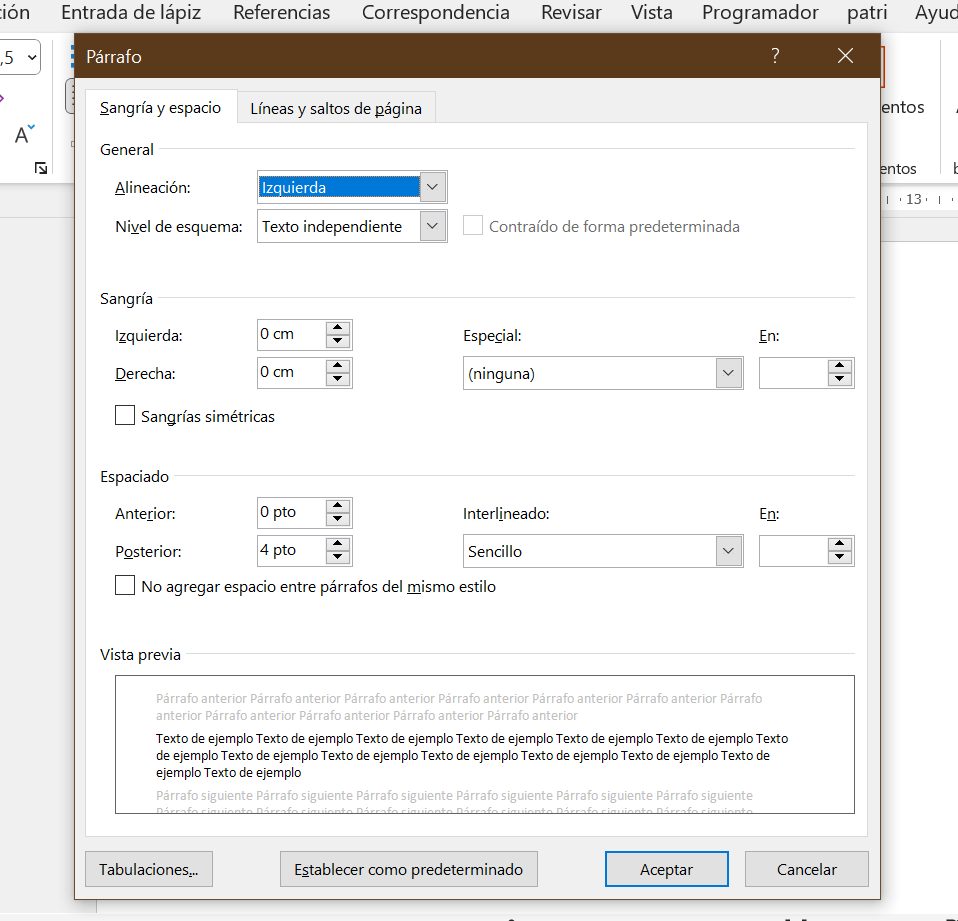Increase the Izquierda indent with up arrow
Image resolution: width=958 pixels, height=921 pixels.
click(x=338, y=328)
